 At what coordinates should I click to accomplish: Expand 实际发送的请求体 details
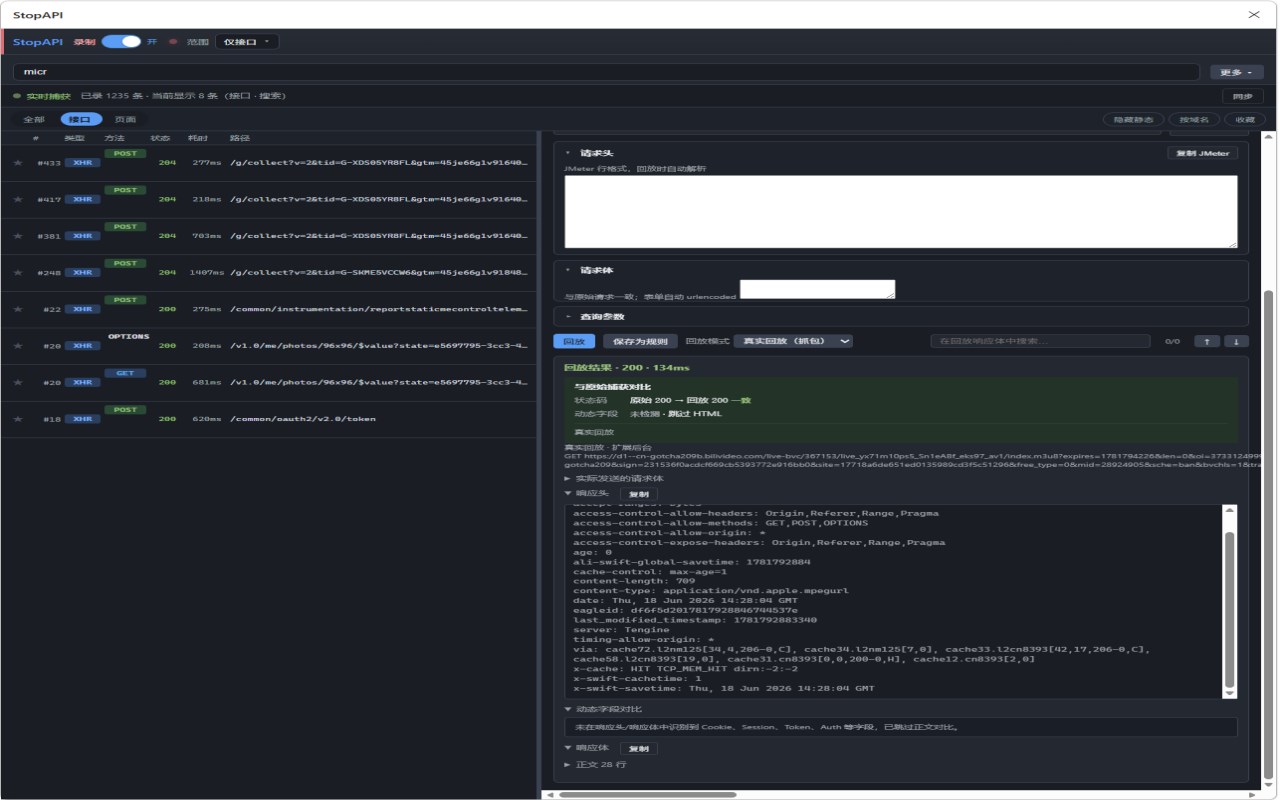click(x=614, y=478)
